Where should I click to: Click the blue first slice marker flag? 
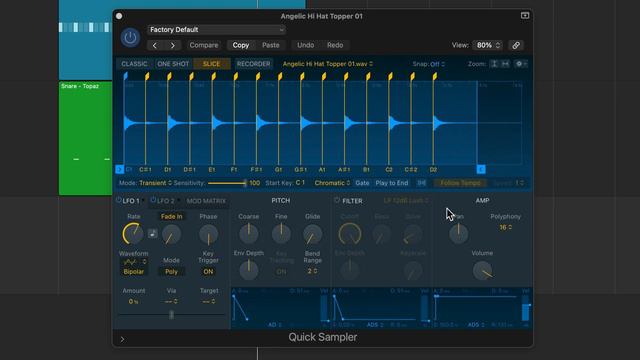click(125, 76)
